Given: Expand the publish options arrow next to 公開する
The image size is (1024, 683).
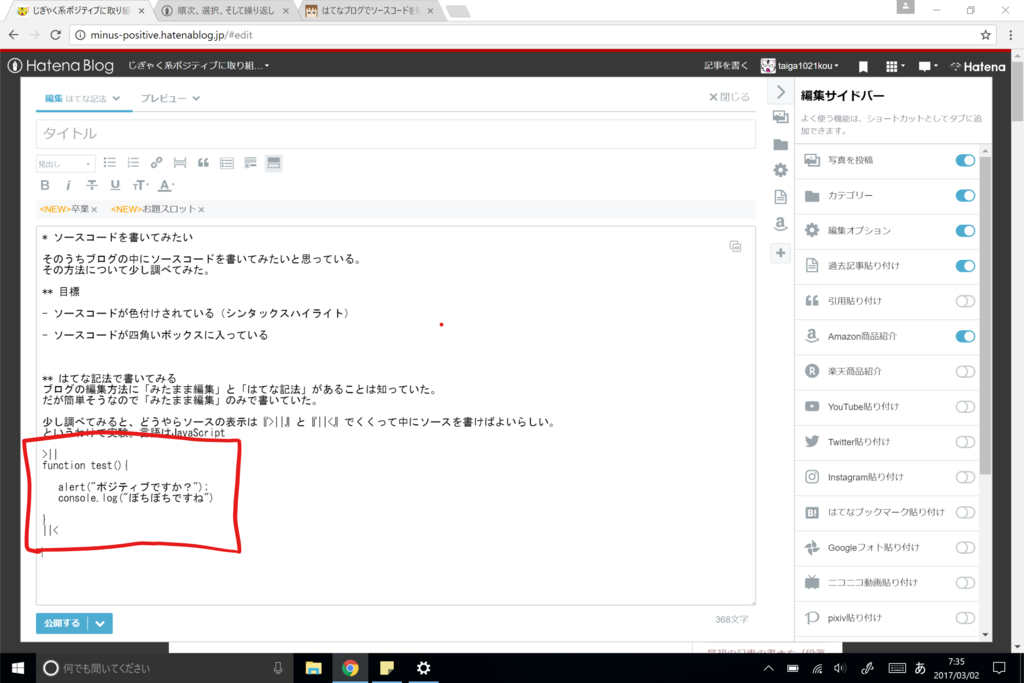Looking at the screenshot, I should (x=100, y=623).
